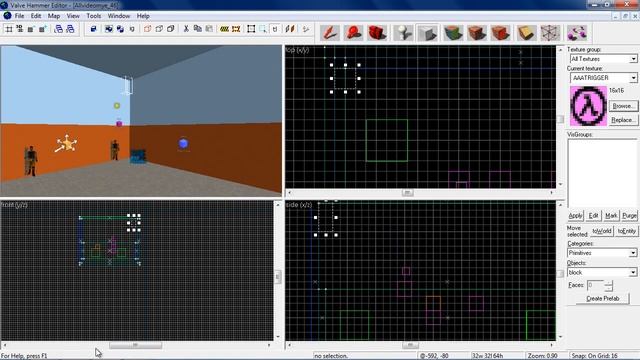The height and width of the screenshot is (360, 640).
Task: Toggle auto selection magnifier icon
Action: tap(263, 29)
